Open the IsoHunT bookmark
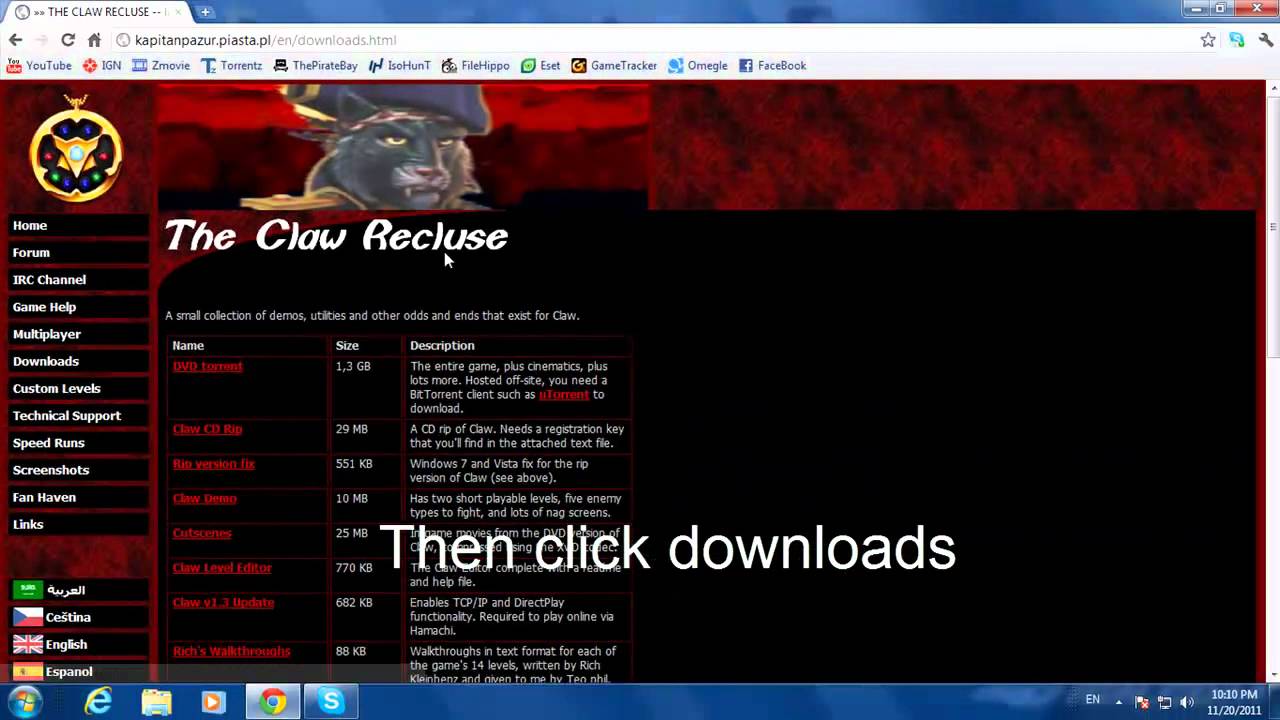Image resolution: width=1280 pixels, height=720 pixels. tap(399, 65)
